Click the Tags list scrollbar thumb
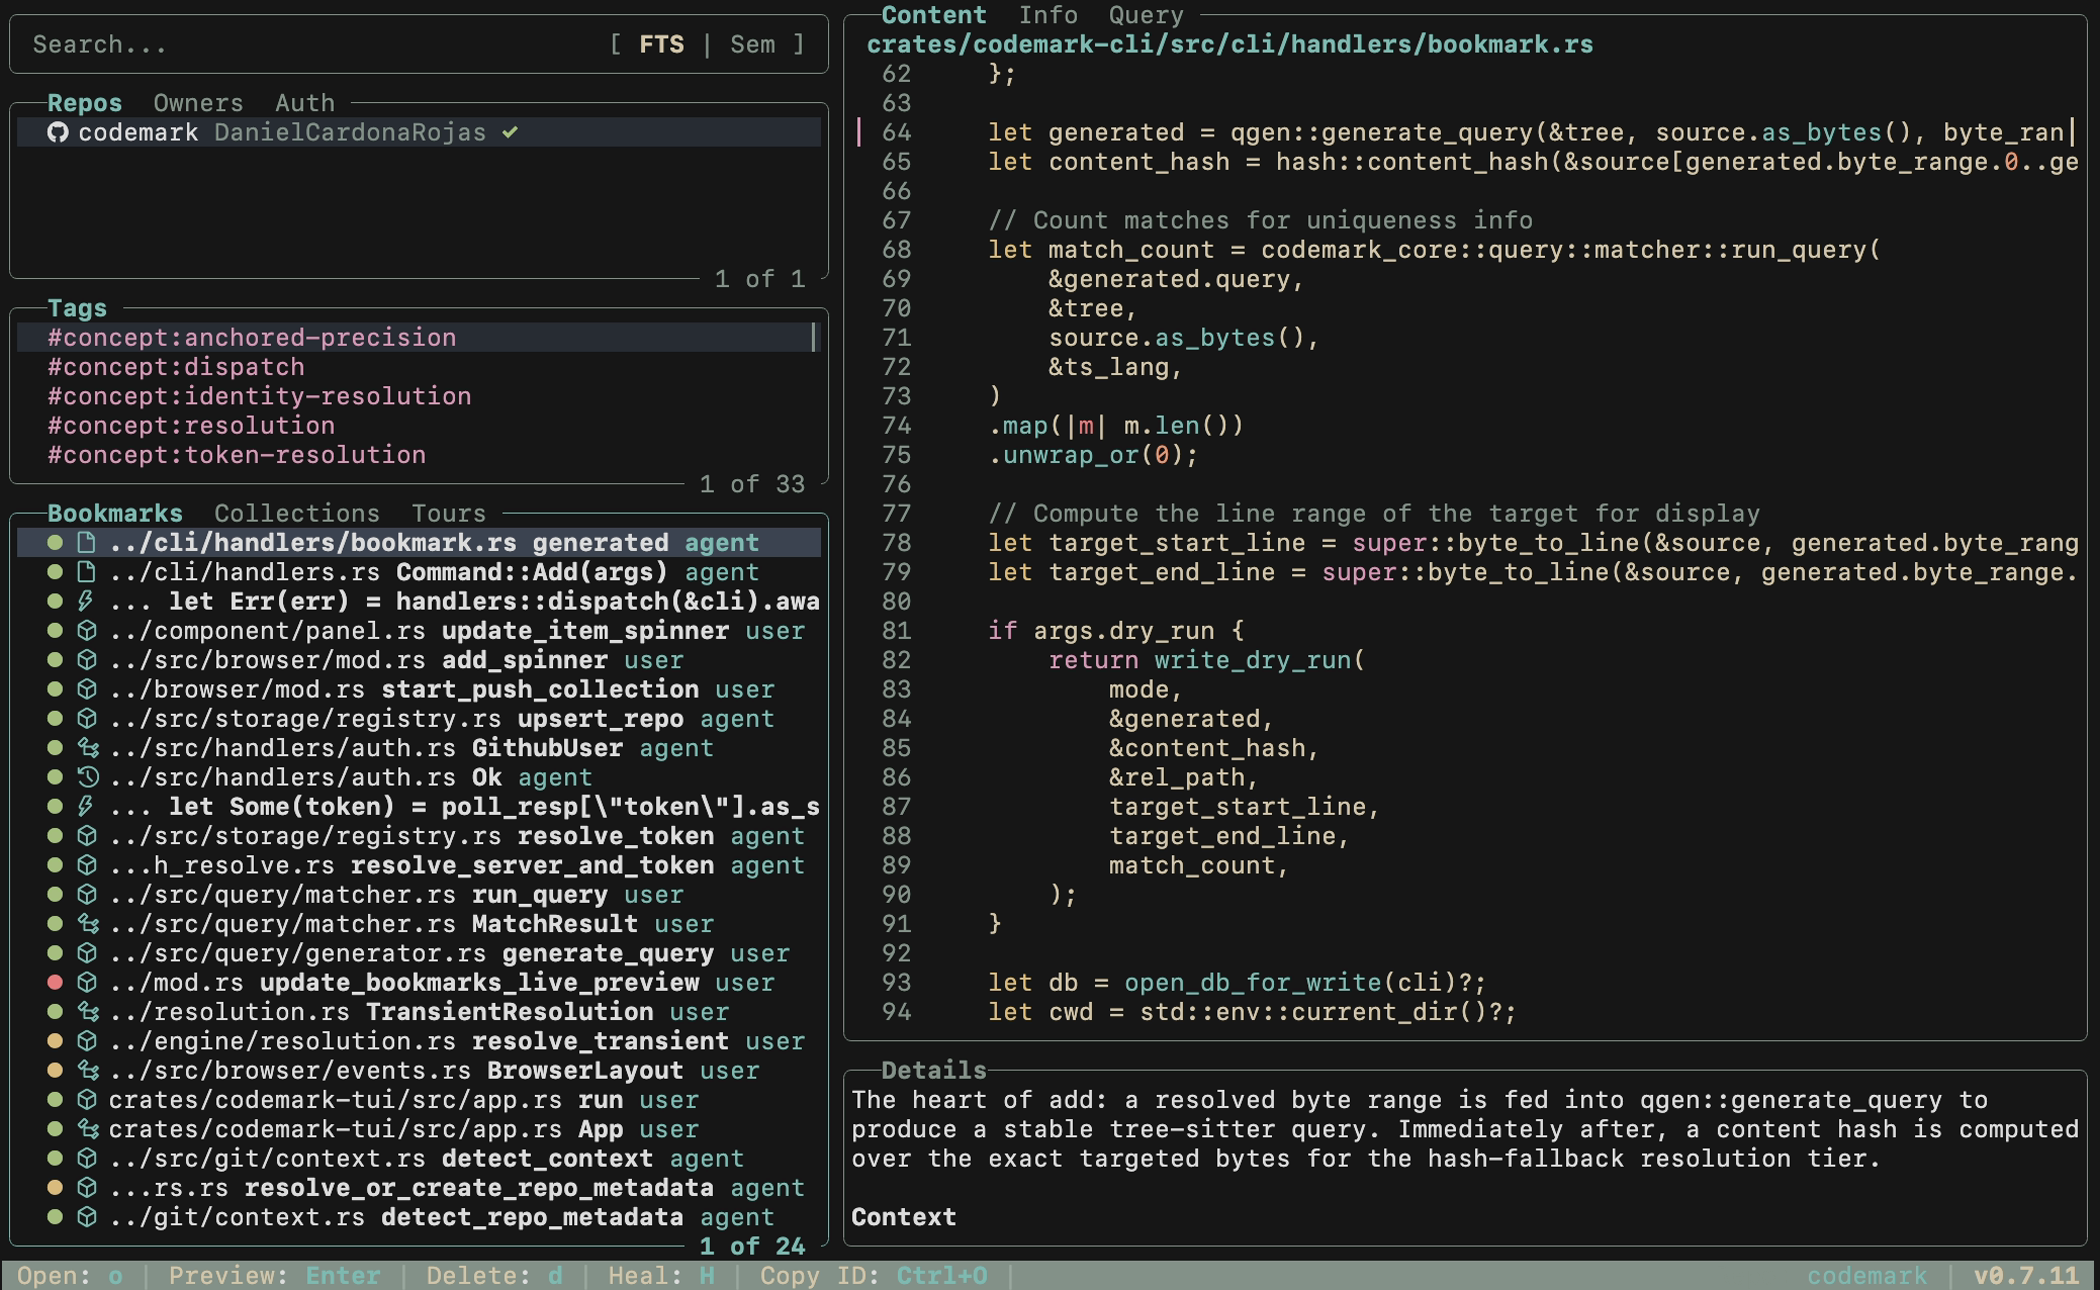The image size is (2100, 1290). tap(814, 337)
